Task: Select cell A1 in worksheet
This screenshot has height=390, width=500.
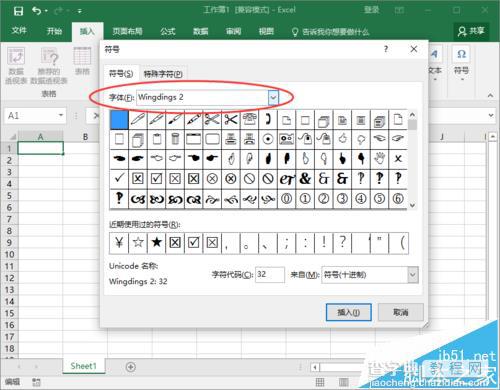Action: coord(40,148)
